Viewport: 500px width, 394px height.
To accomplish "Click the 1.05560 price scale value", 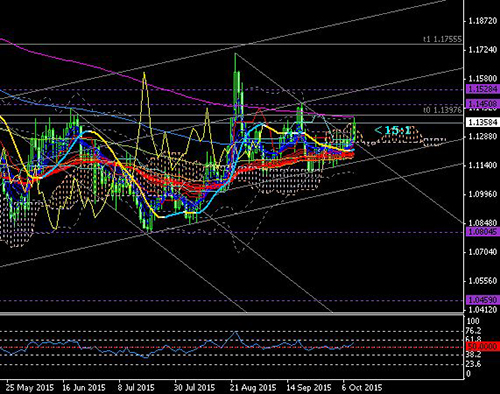I will [x=483, y=281].
